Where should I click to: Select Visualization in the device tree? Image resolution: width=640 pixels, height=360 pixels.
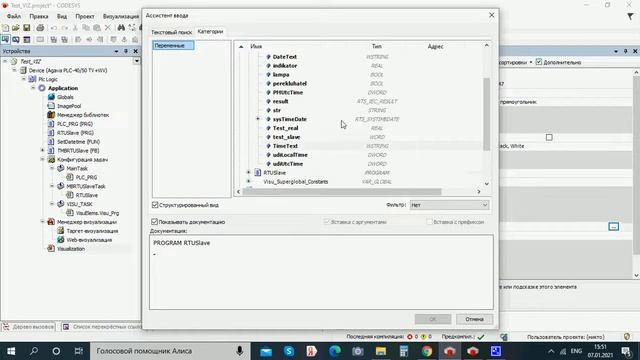pos(71,249)
